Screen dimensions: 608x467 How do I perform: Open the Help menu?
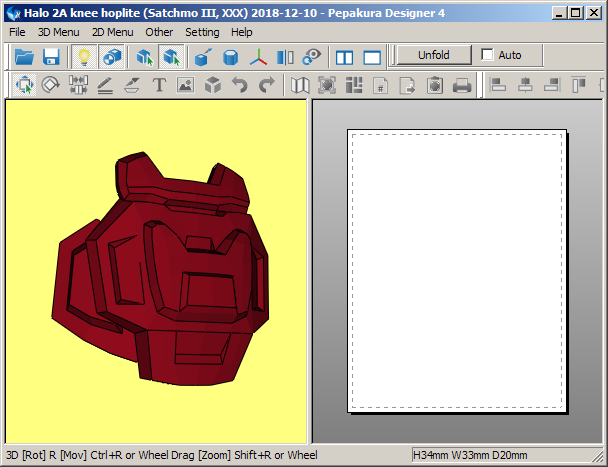pos(242,32)
